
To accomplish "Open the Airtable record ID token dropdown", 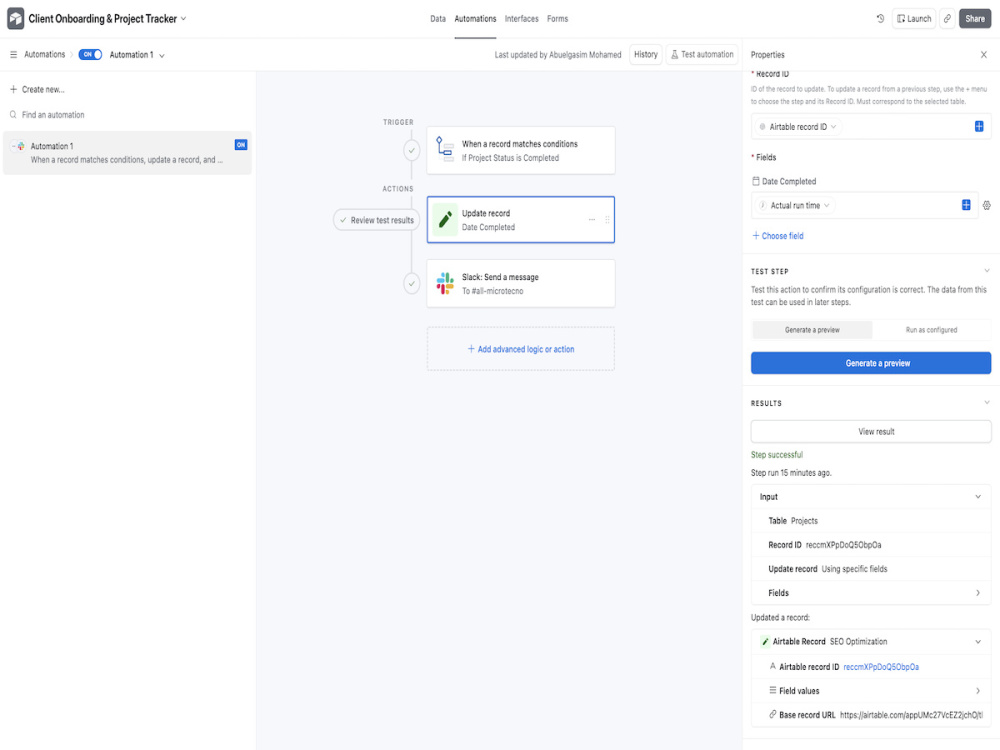I will 834,126.
